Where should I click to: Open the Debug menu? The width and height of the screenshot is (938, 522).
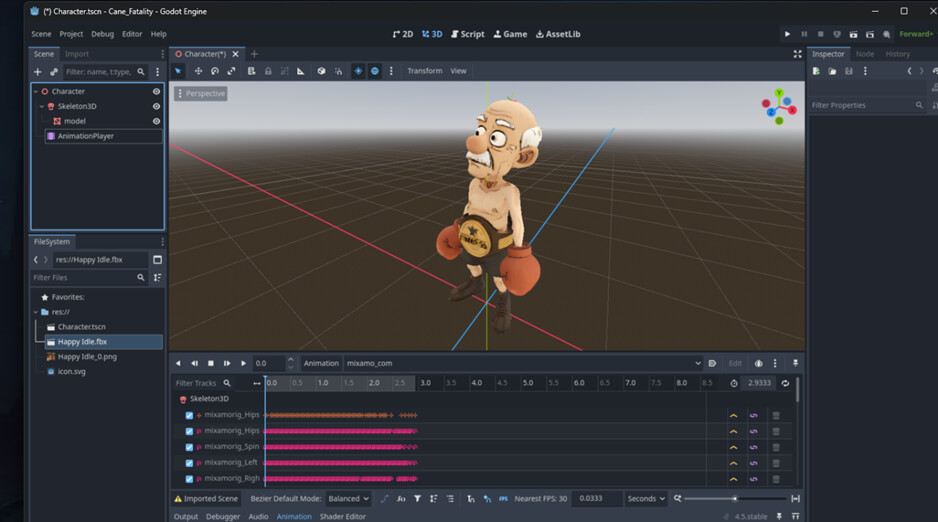pyautogui.click(x=103, y=34)
